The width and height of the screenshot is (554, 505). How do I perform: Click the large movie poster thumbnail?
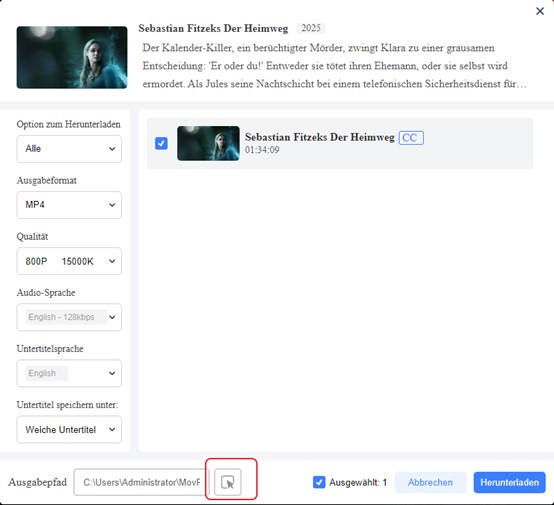(x=72, y=57)
